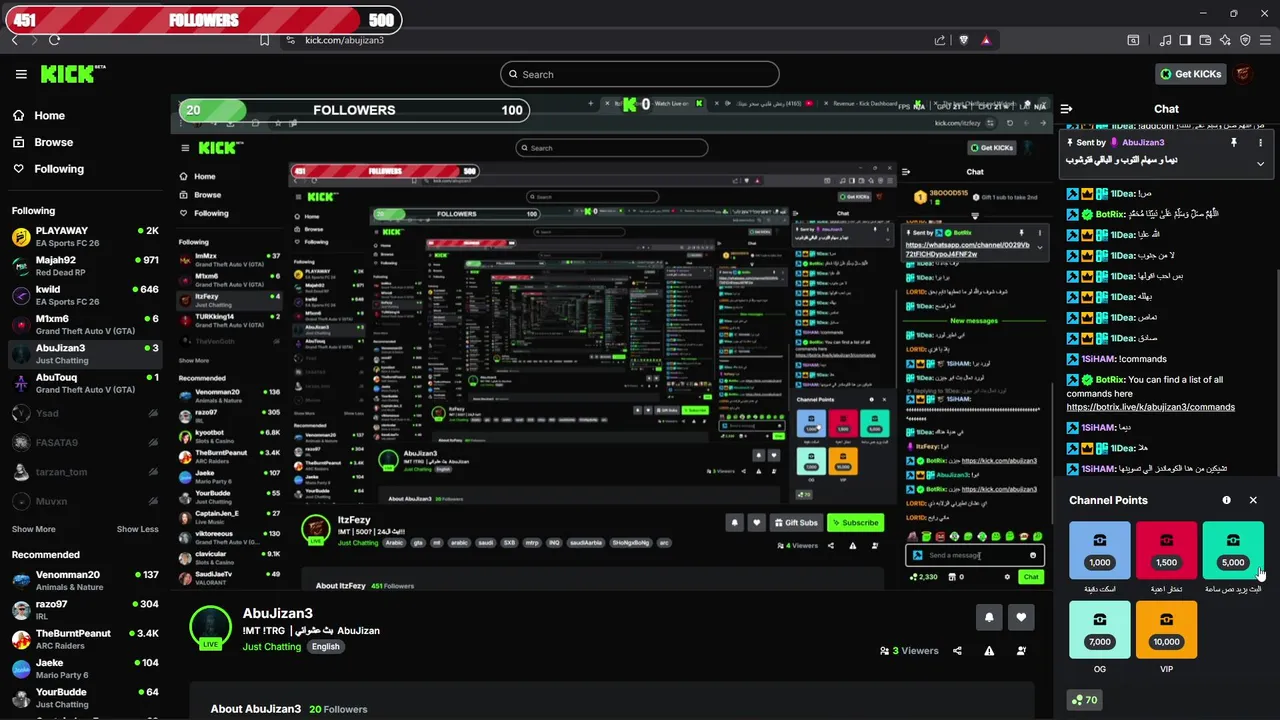Viewport: 1280px width, 720px height.
Task: Open Majah92 channel in Following list
Action: click(x=85, y=265)
